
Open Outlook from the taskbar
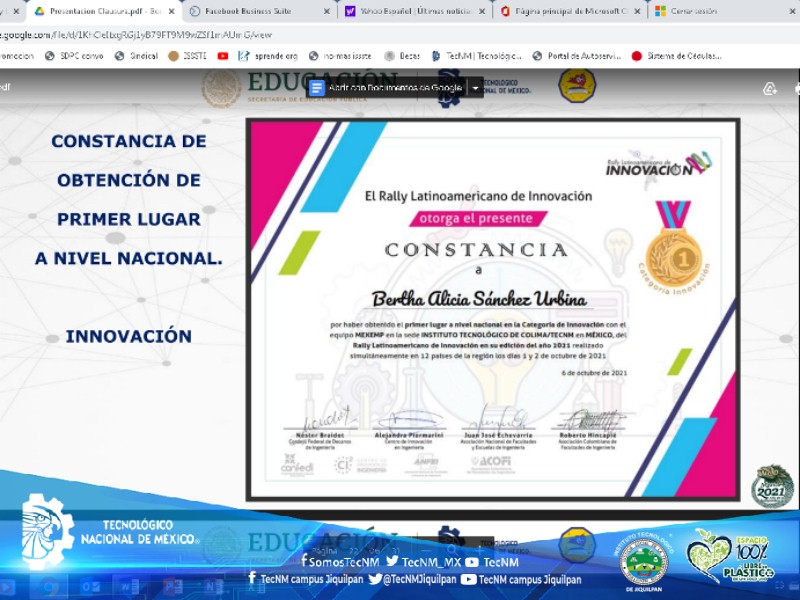(90, 587)
